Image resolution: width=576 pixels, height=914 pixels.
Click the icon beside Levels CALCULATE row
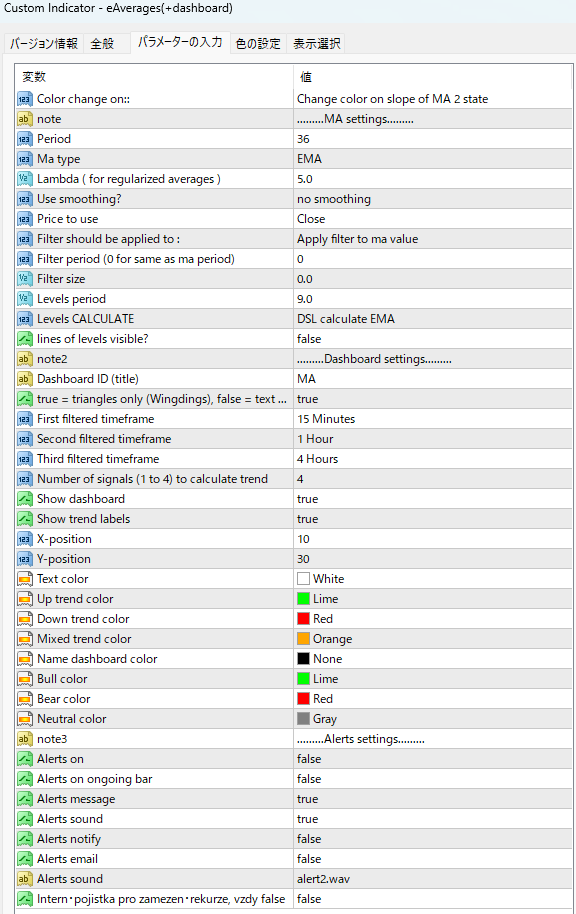[24, 319]
